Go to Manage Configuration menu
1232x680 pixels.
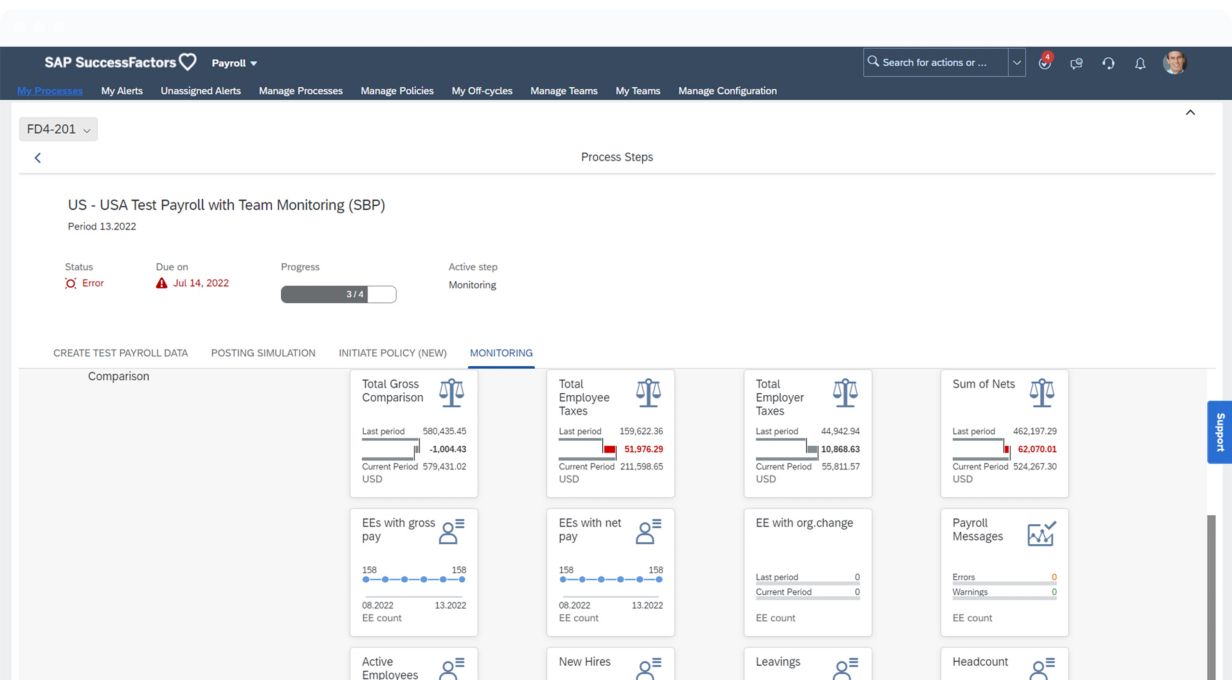pos(727,91)
